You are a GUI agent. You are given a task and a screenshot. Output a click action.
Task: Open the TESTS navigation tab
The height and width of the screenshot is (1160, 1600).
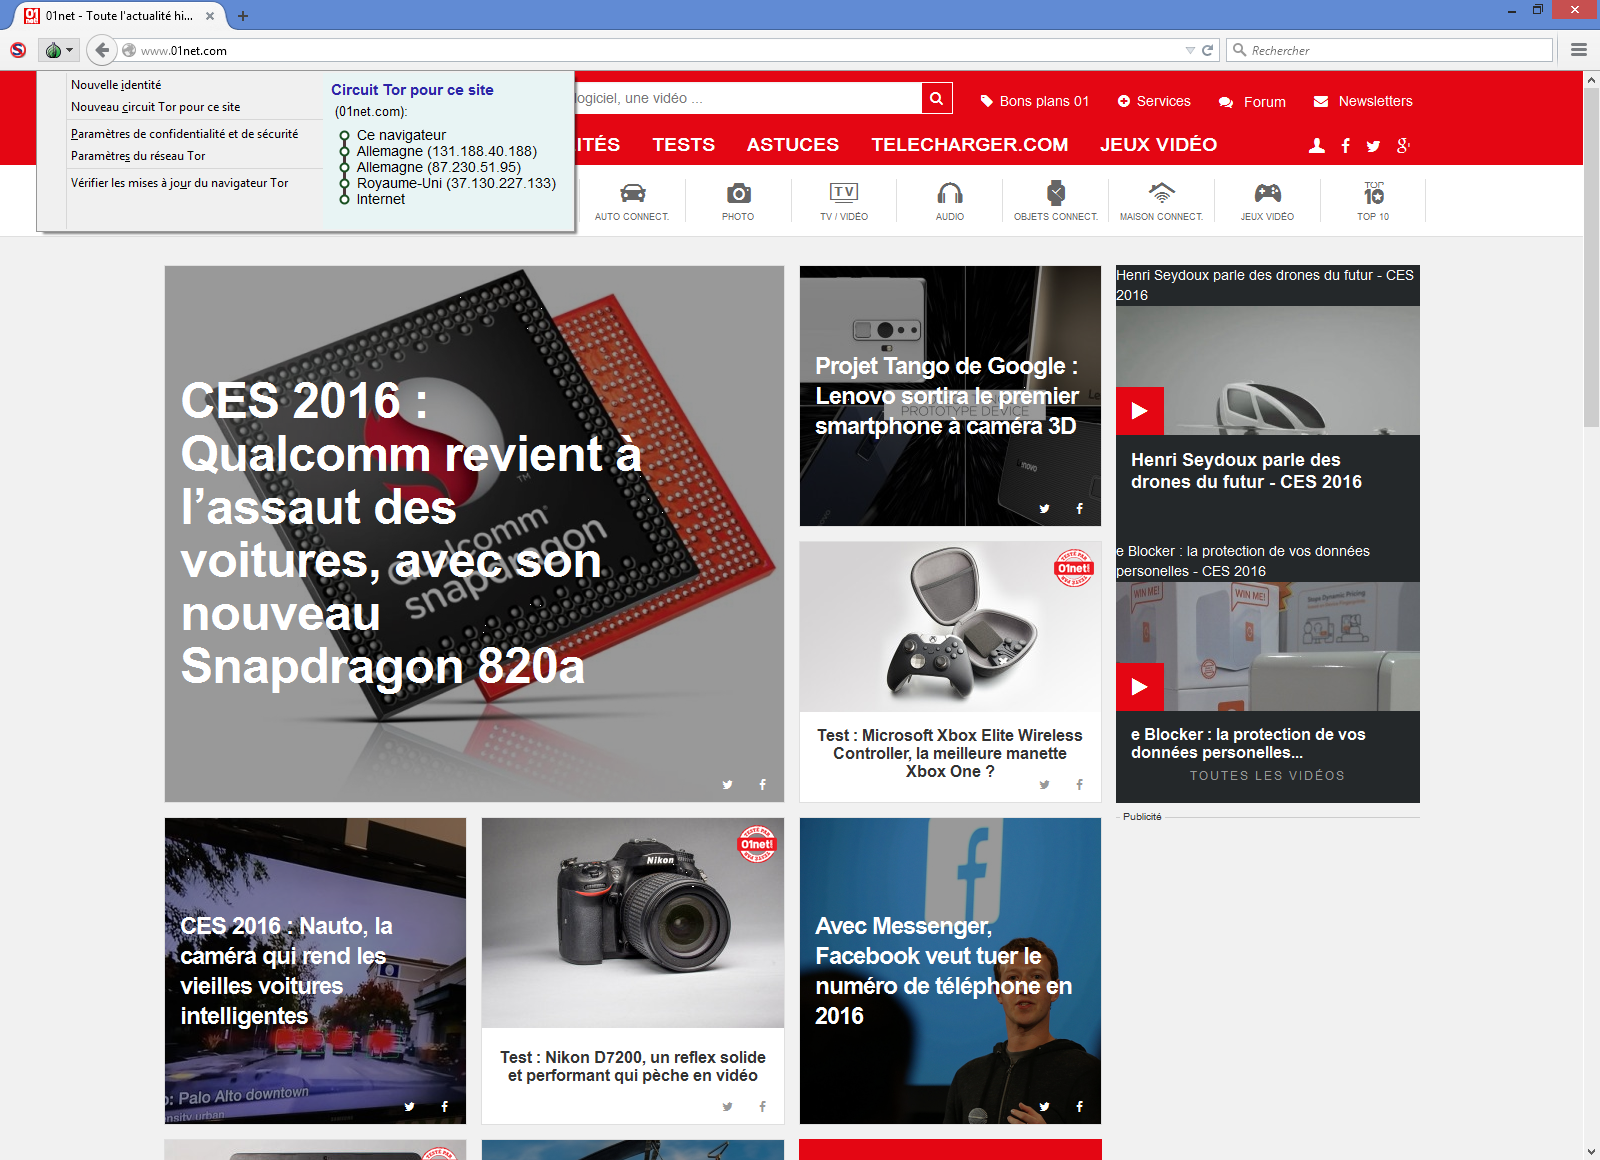click(x=683, y=145)
